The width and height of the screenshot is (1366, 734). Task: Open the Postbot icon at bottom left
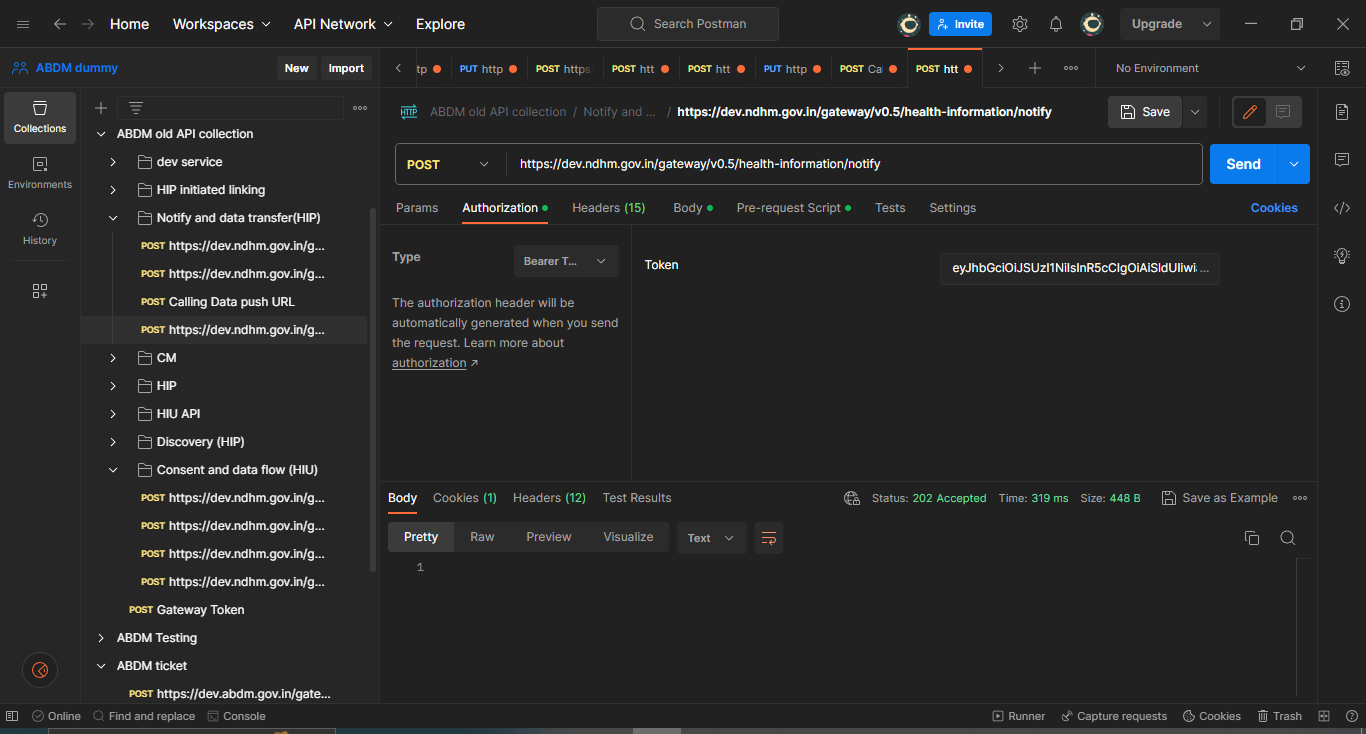point(40,670)
